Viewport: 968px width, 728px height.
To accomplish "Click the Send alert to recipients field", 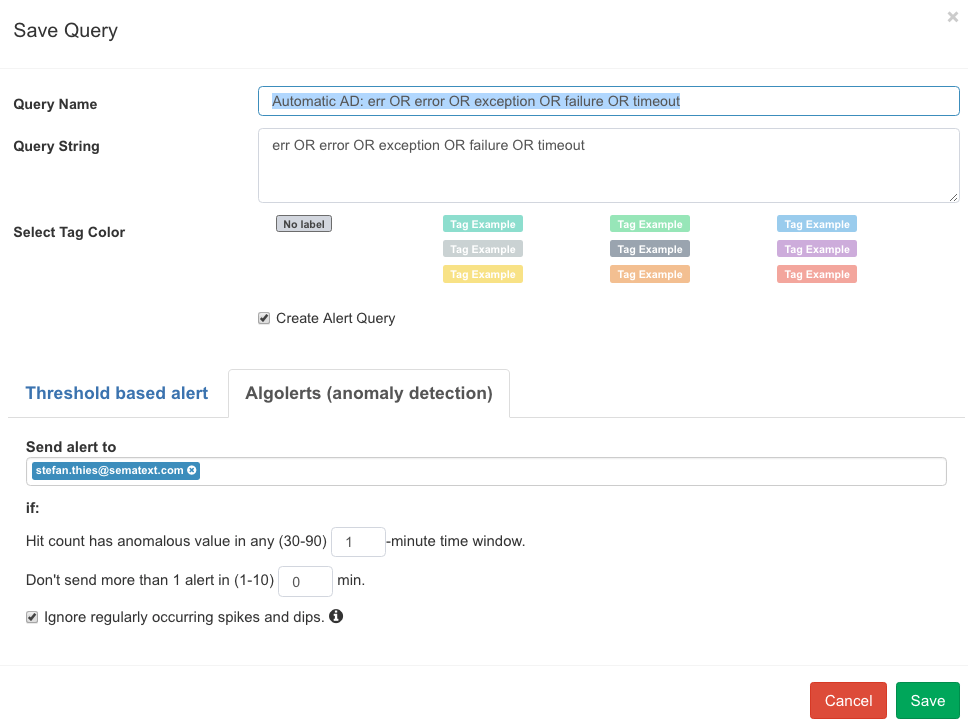I will pyautogui.click(x=486, y=472).
